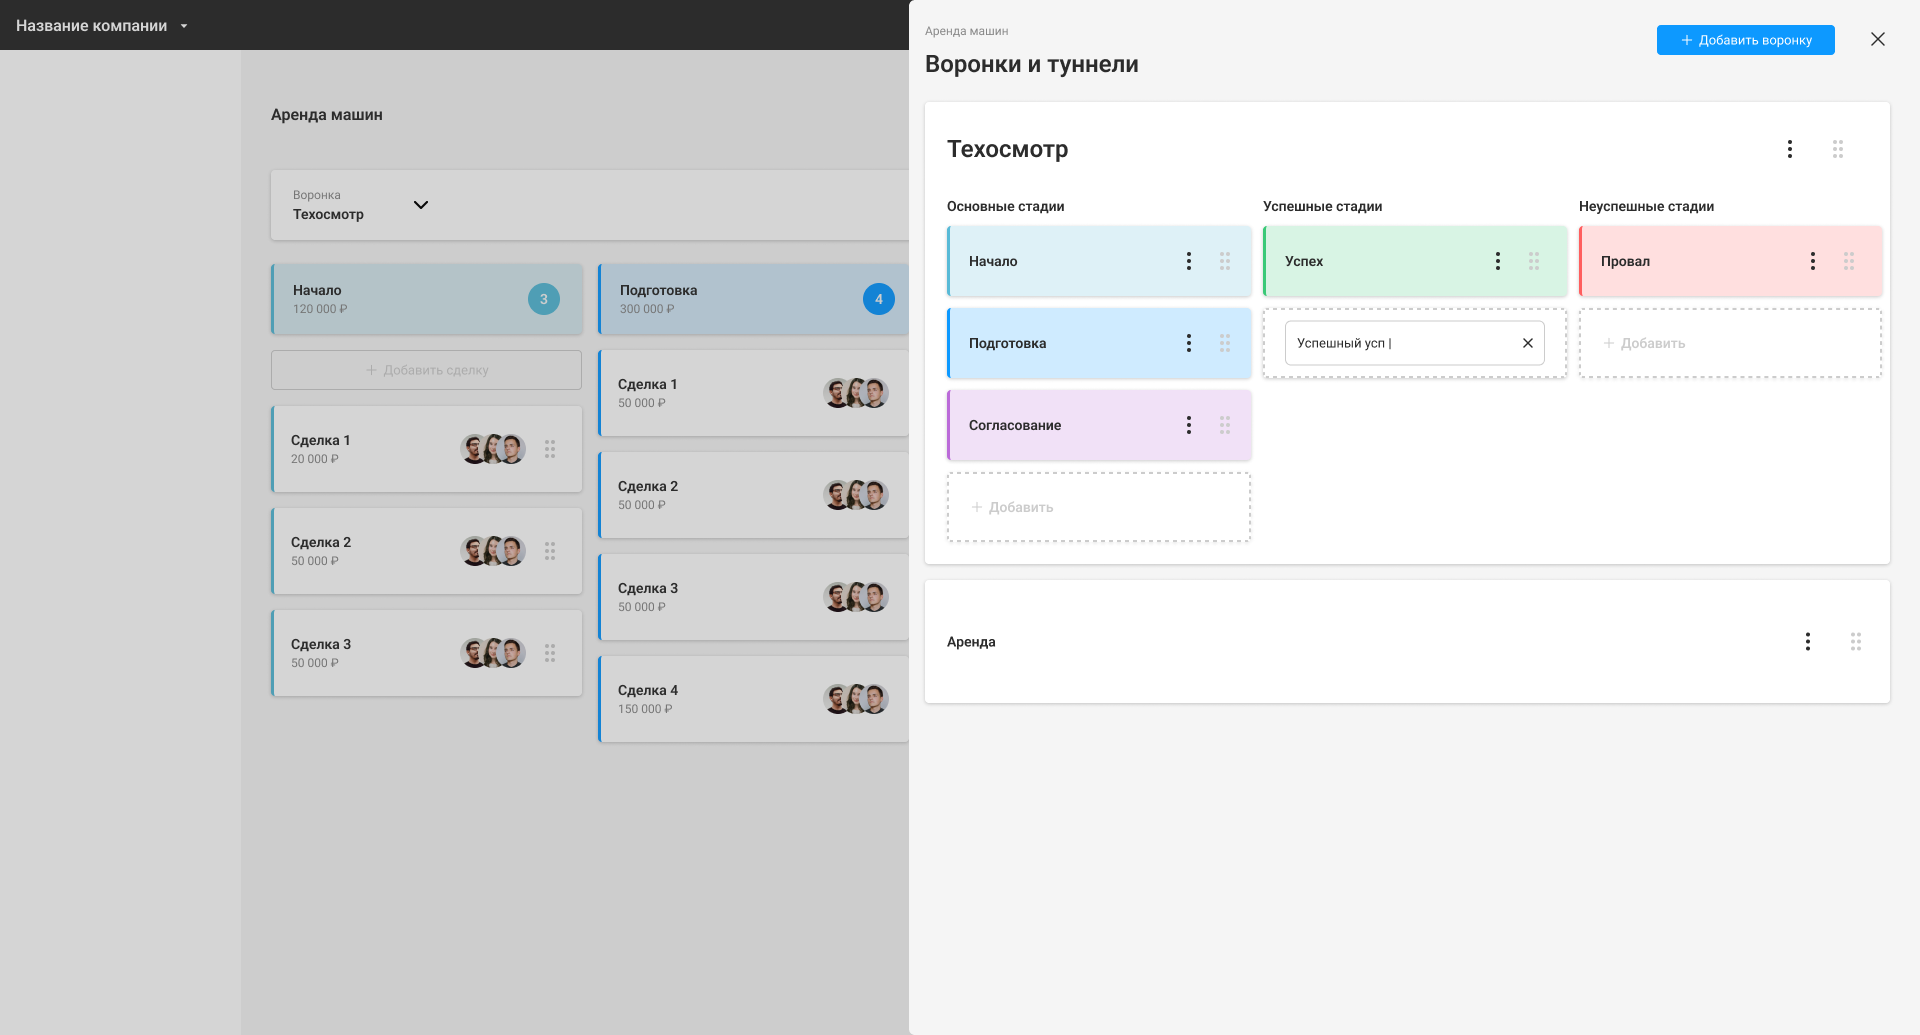Open three-dot menu for Техосмотр funnel
1920x1035 pixels.
1789,149
